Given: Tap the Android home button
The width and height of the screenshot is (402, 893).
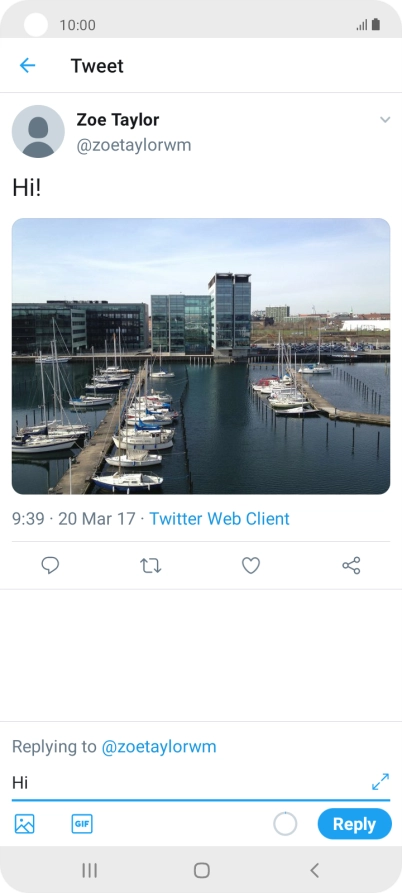Looking at the screenshot, I should [x=202, y=870].
